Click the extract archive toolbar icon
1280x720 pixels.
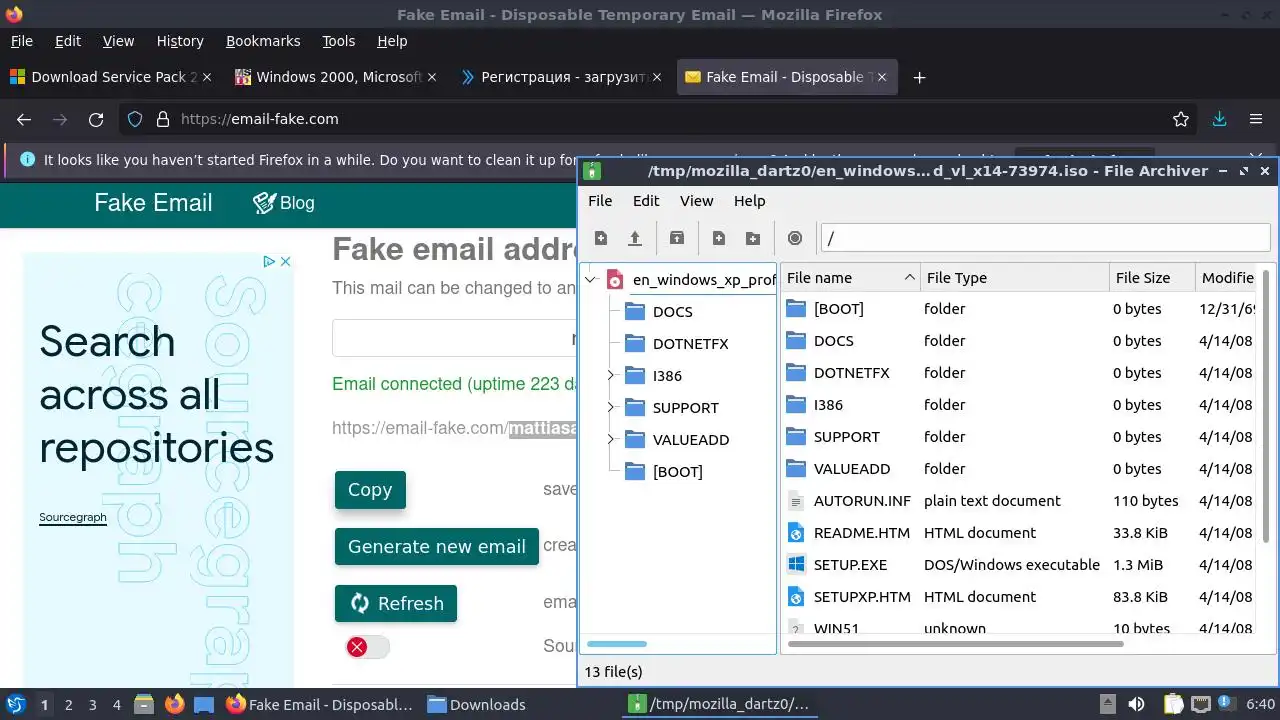(x=677, y=238)
